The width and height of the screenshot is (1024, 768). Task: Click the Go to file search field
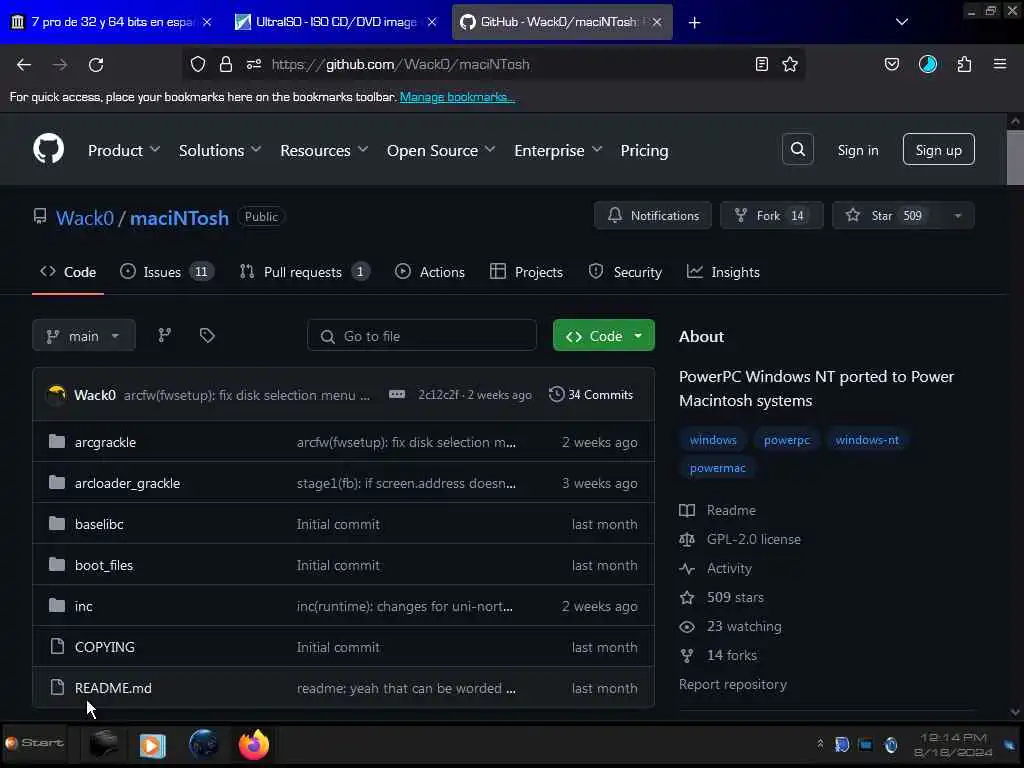[422, 336]
